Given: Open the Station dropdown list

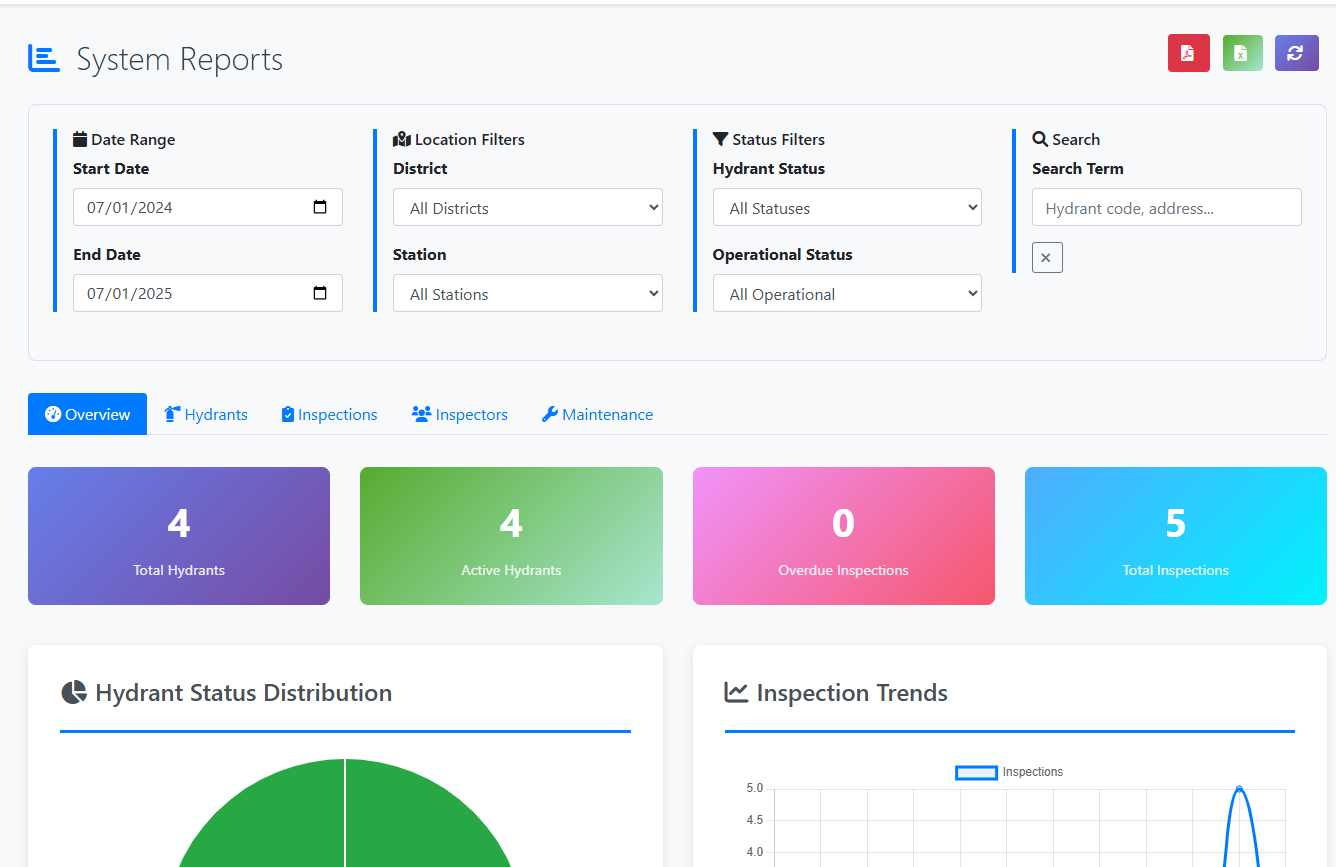Looking at the screenshot, I should click(527, 294).
